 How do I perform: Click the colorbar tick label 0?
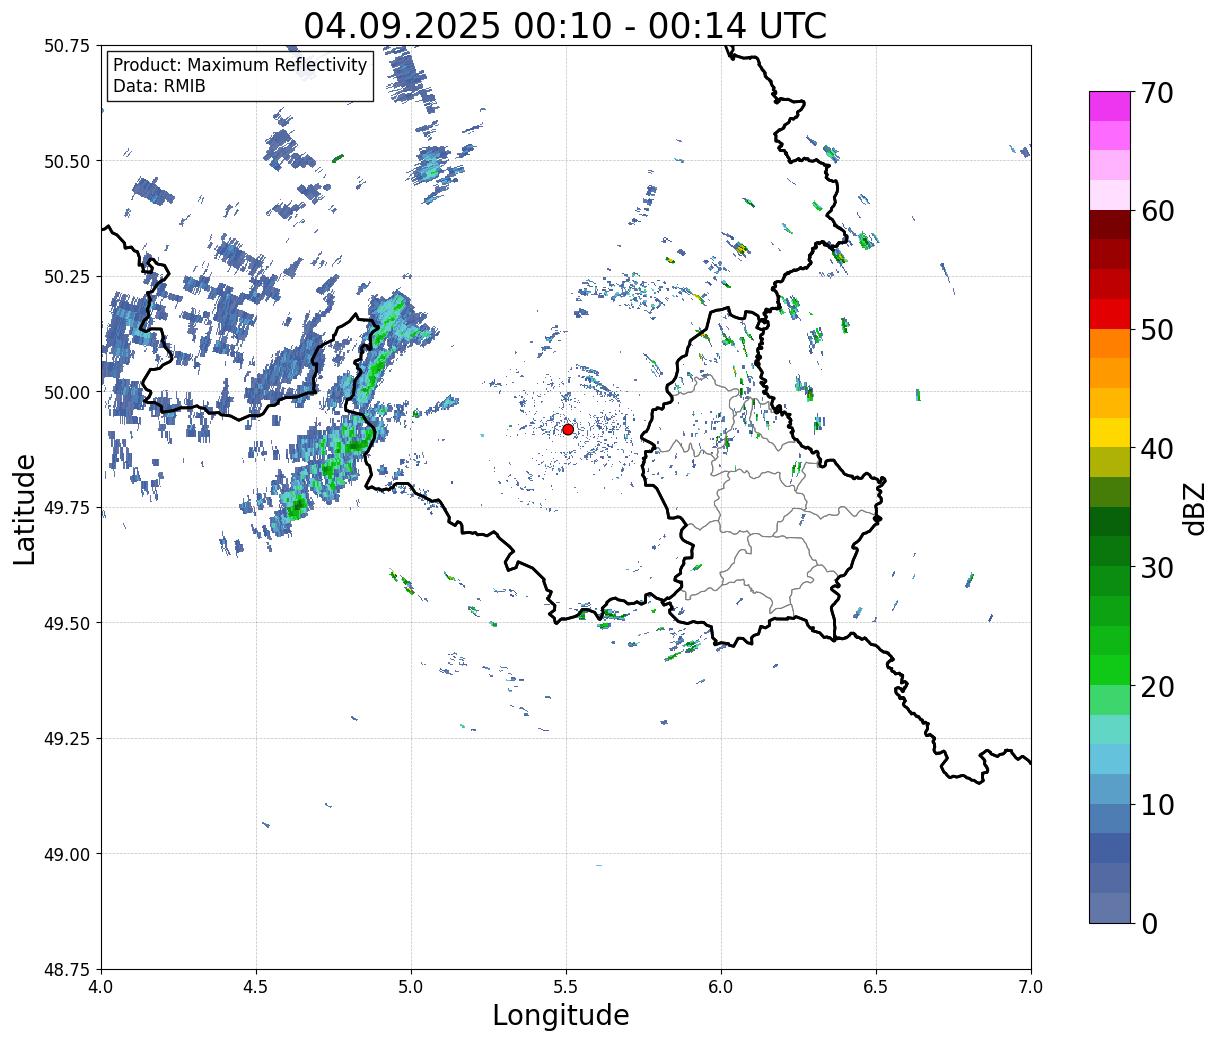click(x=1149, y=923)
